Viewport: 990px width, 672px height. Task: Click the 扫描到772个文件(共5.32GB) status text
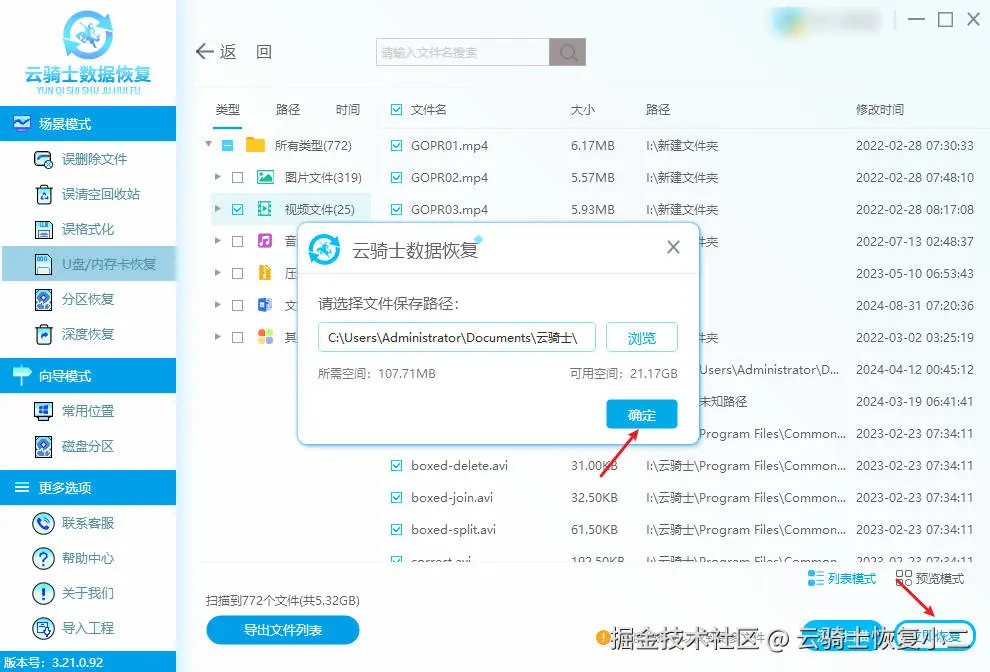click(x=283, y=601)
